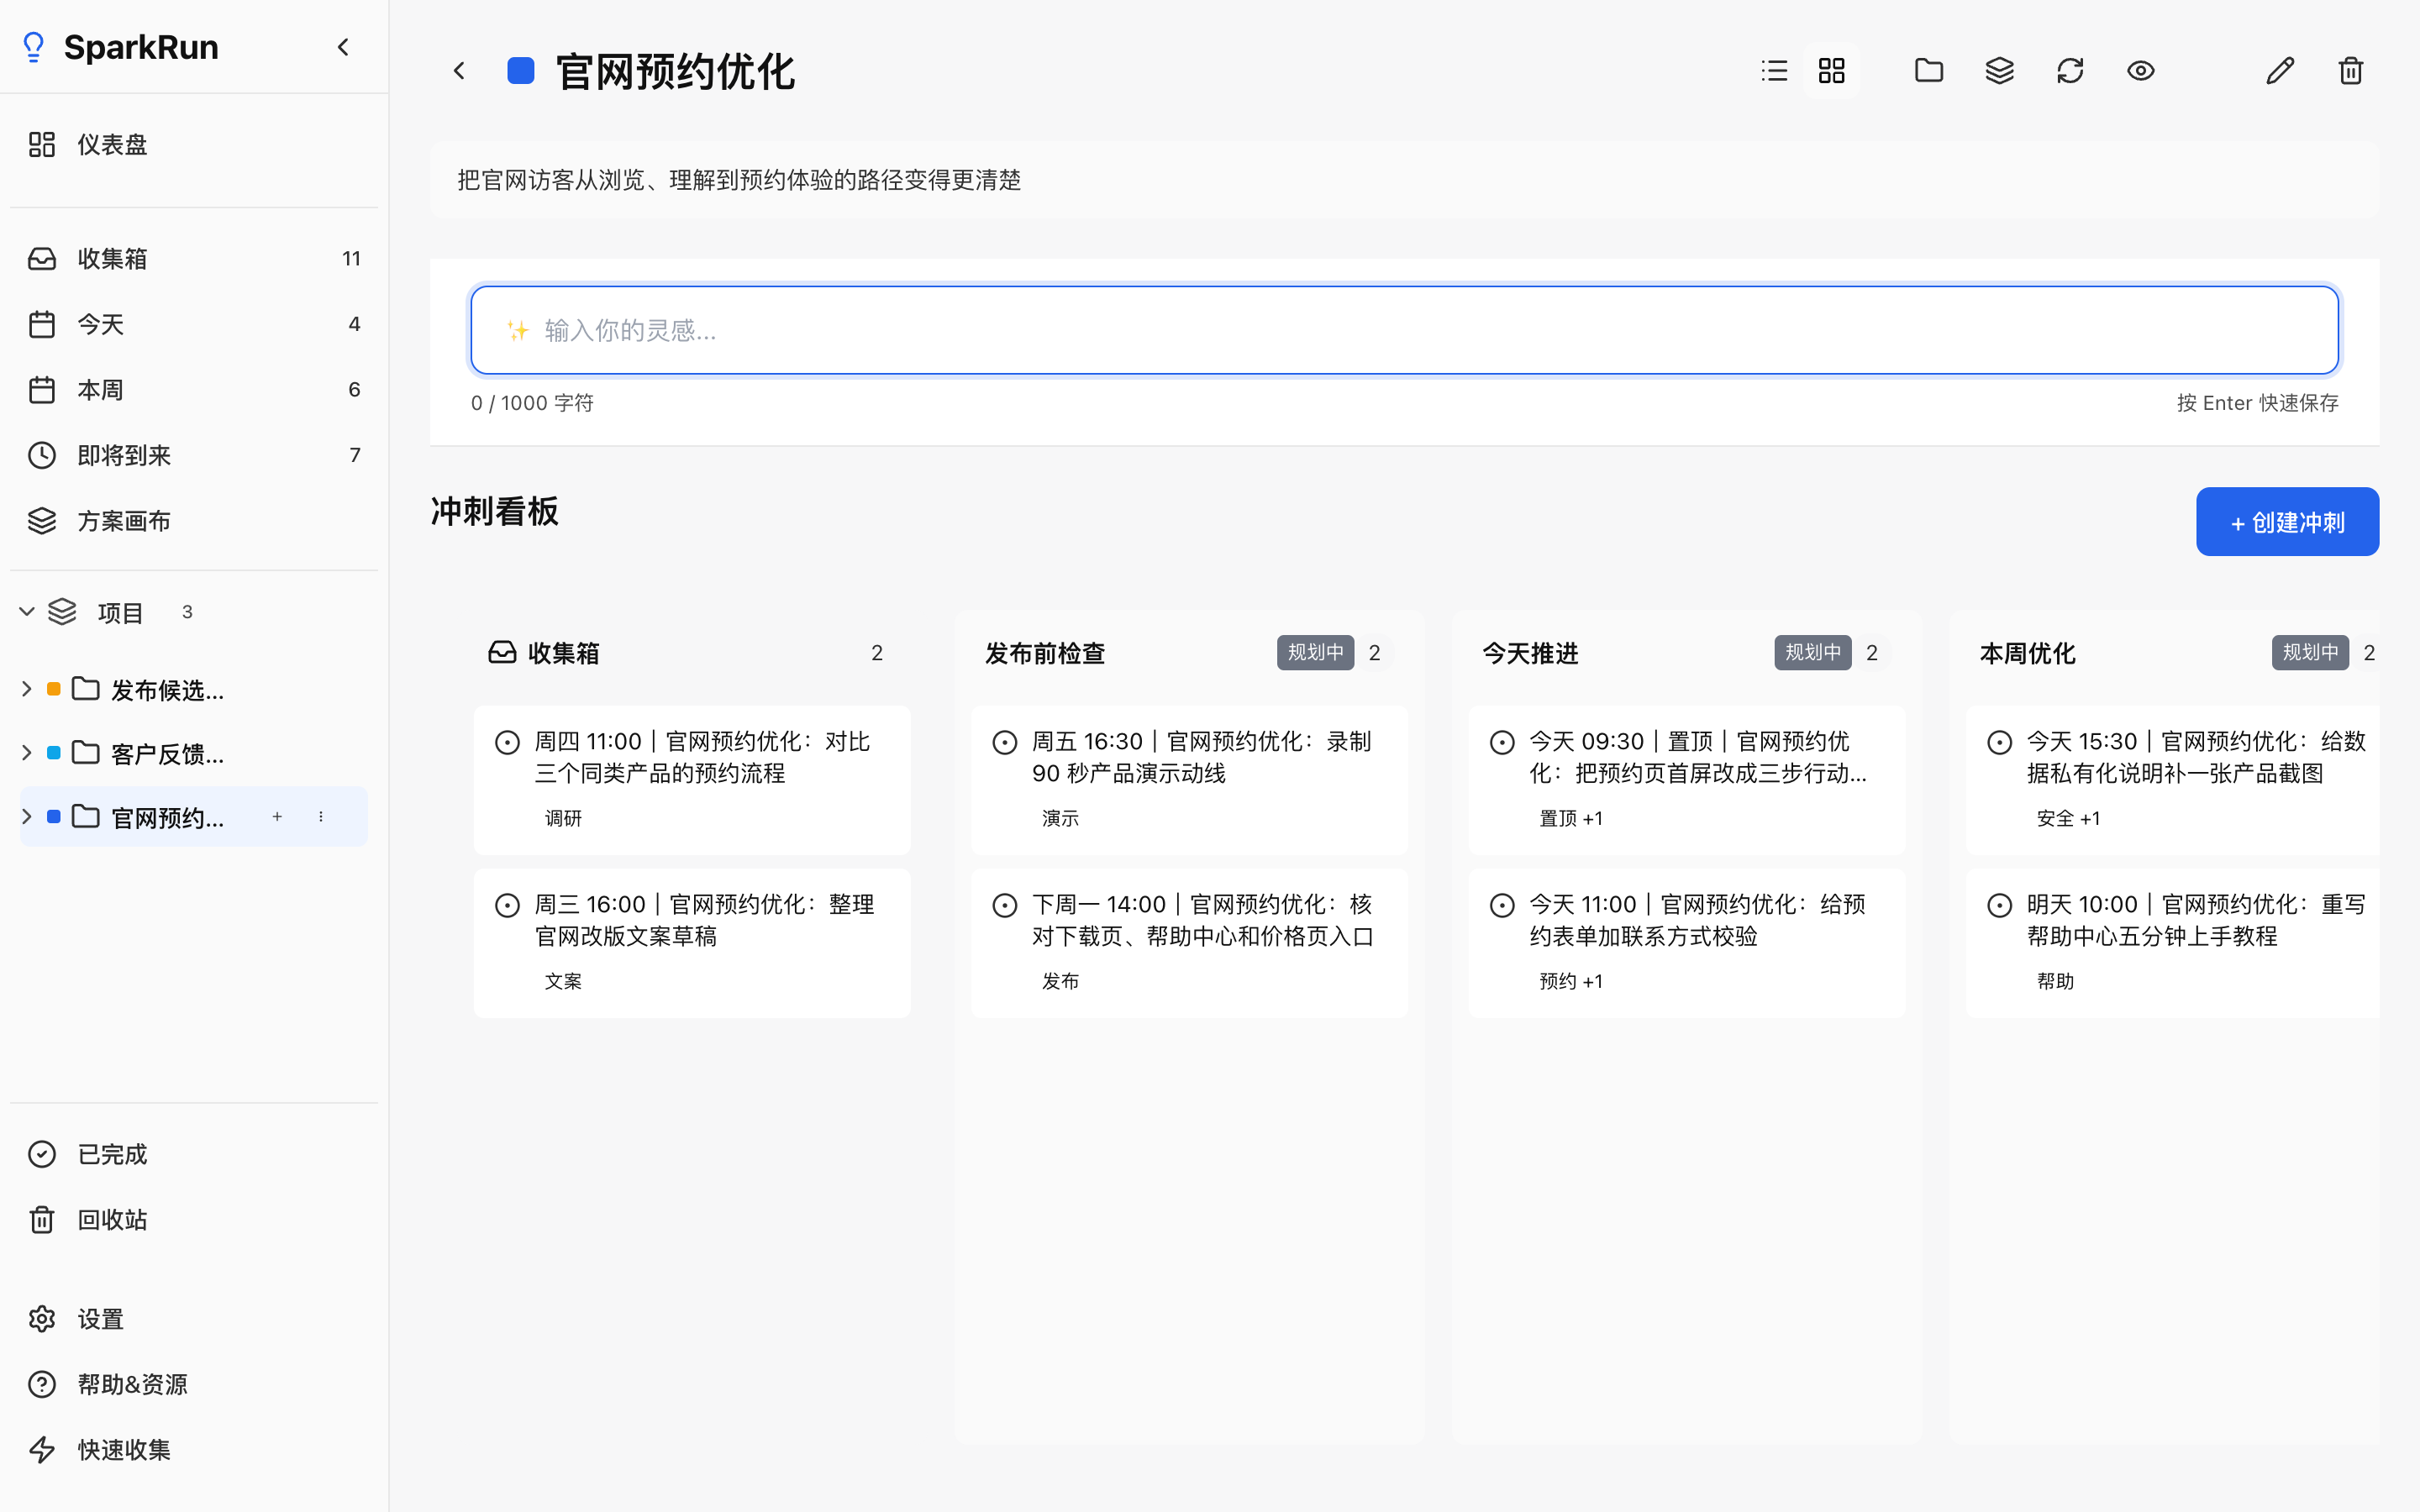Open the 周四 11:00 对比三个同类产品 card
This screenshot has height=1512, width=2420.
(x=692, y=780)
